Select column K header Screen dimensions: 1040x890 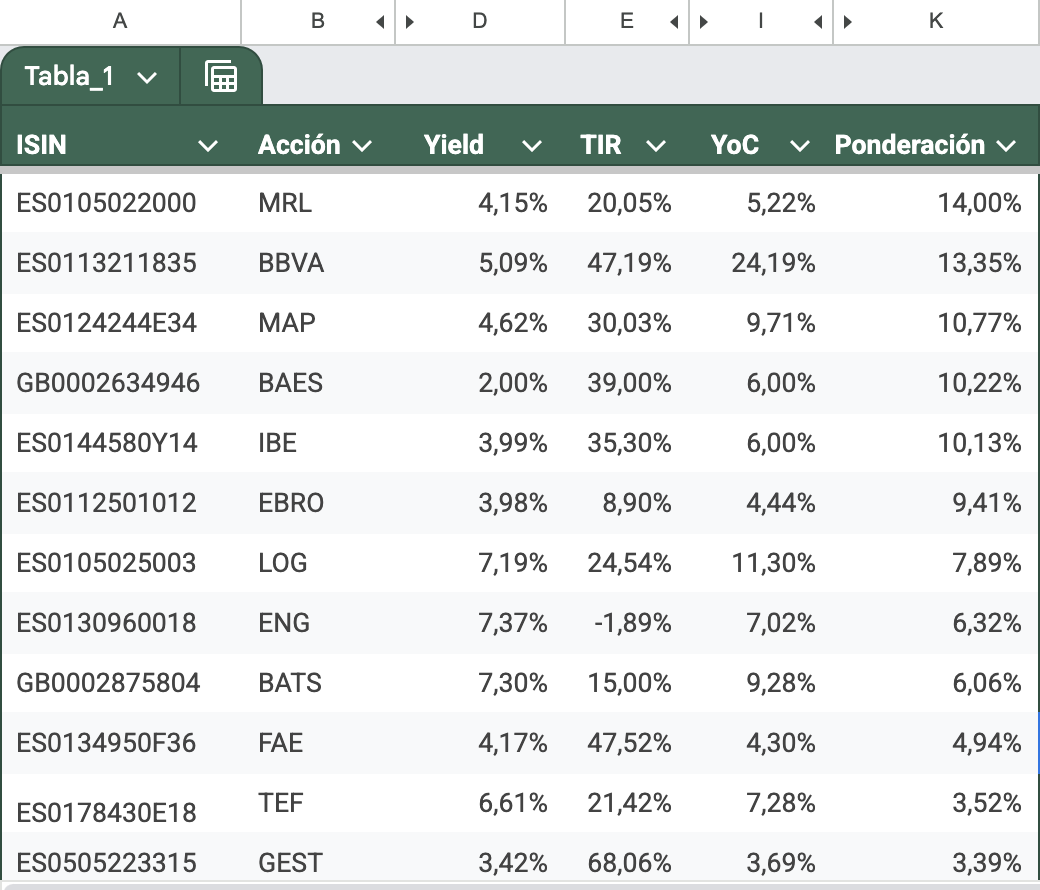coord(936,22)
